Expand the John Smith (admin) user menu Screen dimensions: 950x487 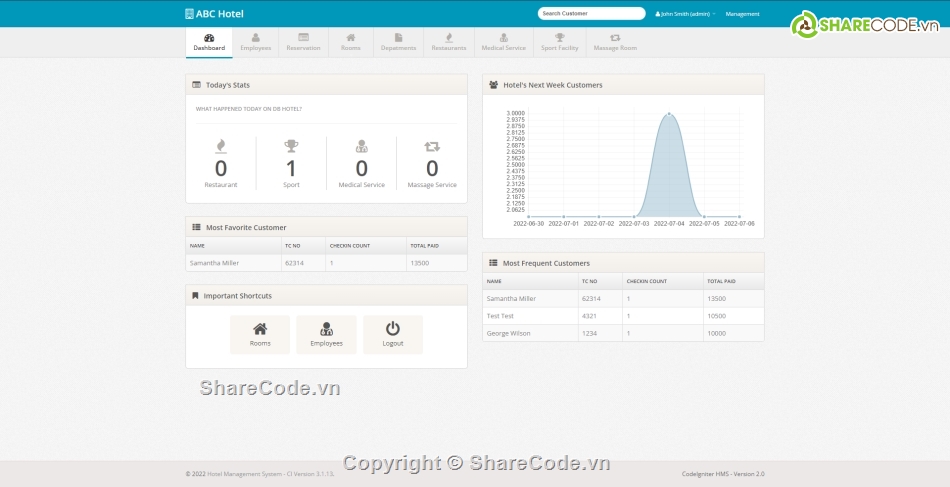[x=685, y=14]
